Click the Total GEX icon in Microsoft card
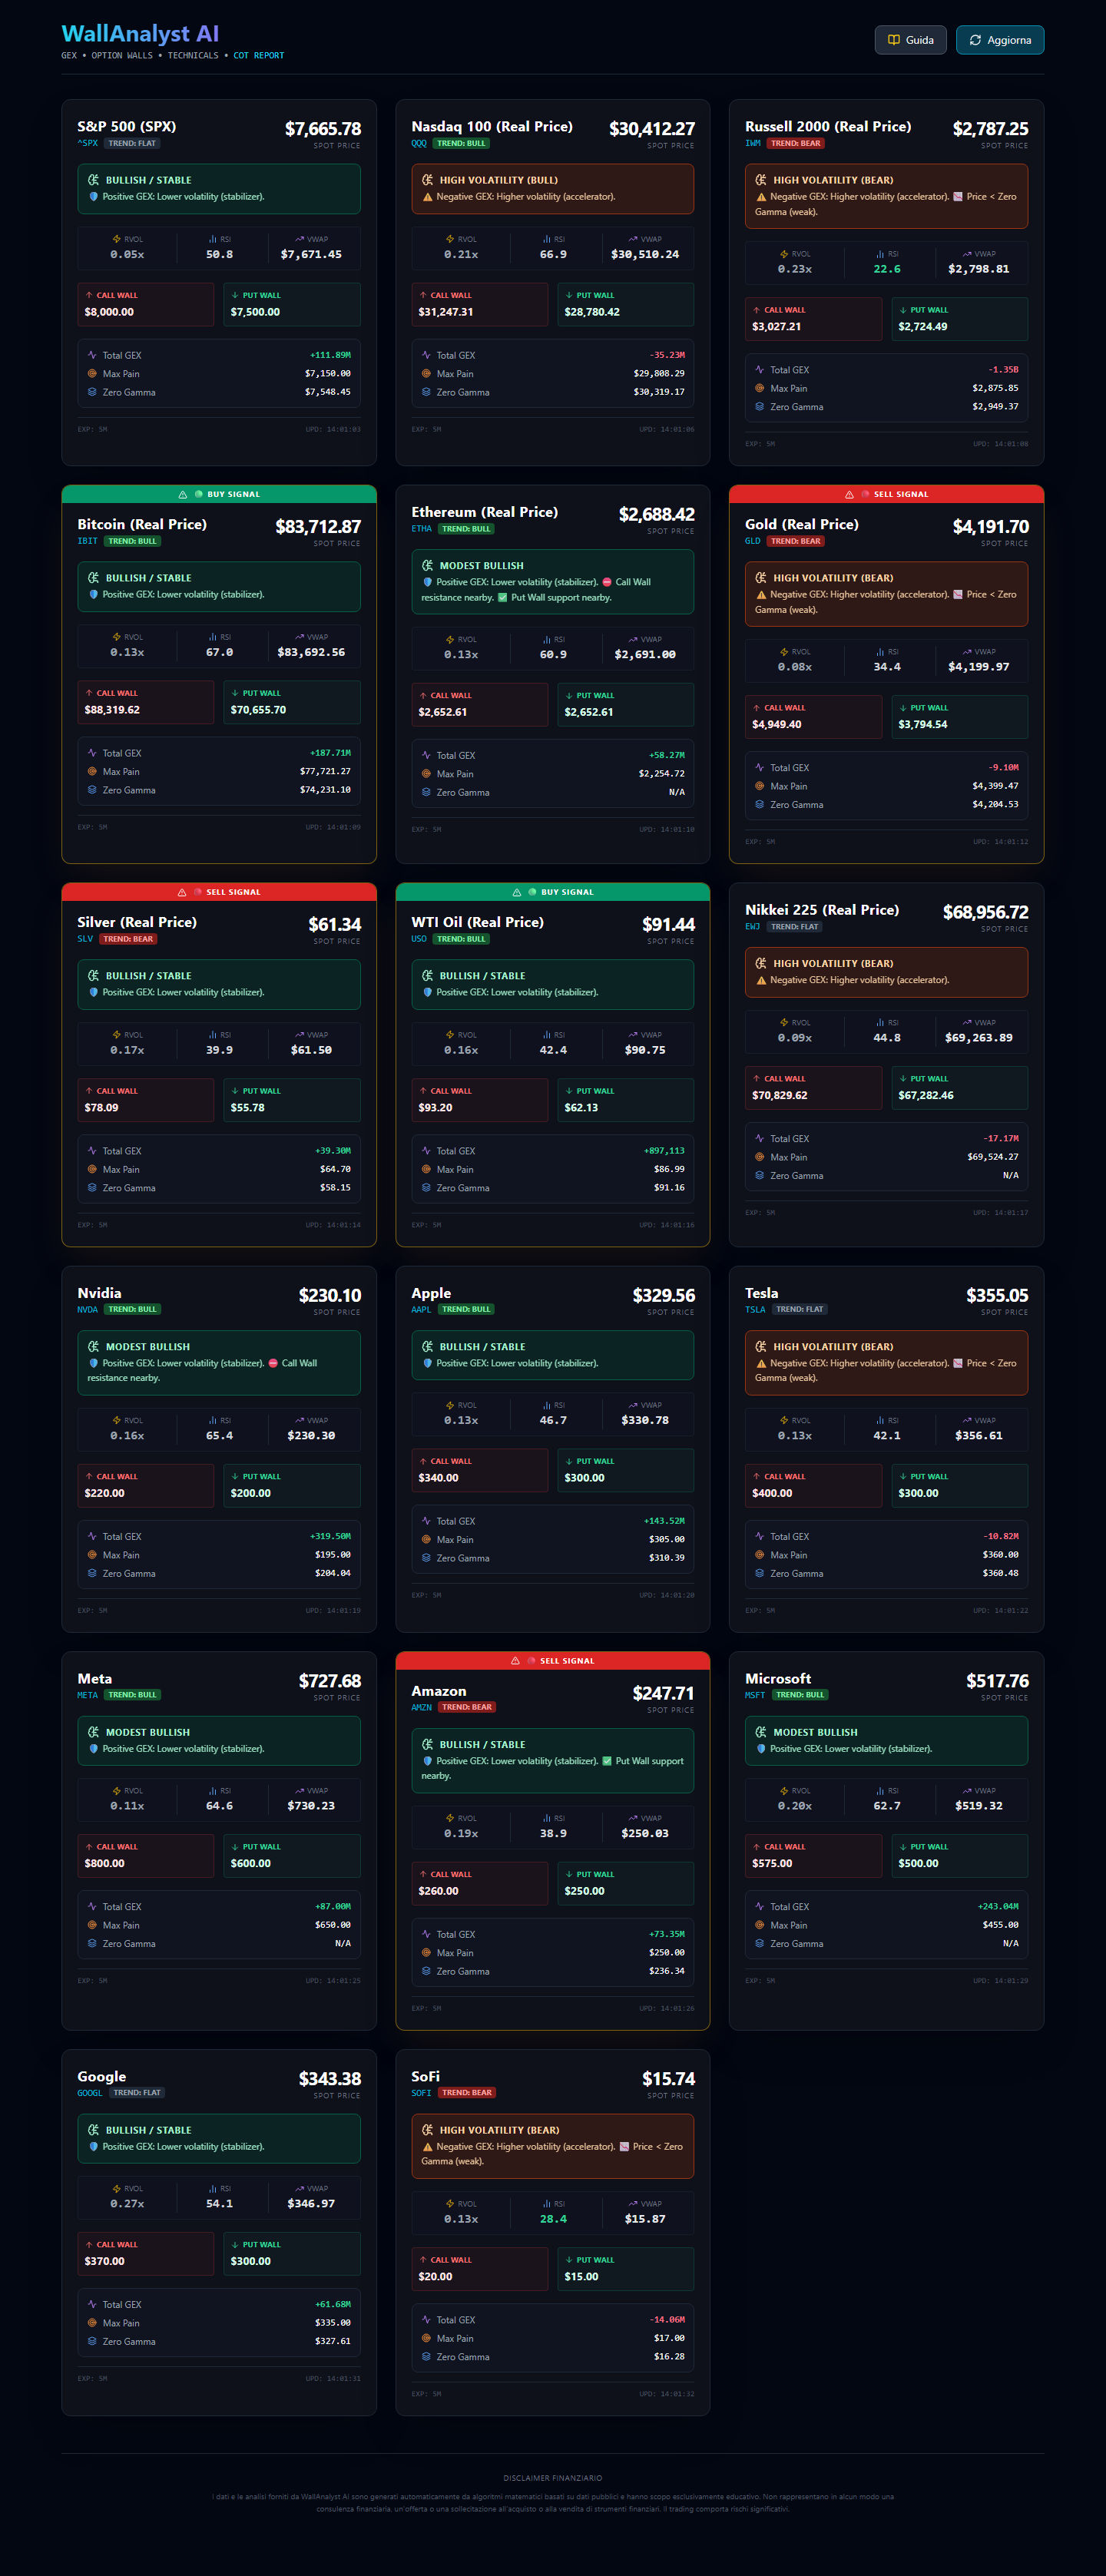The width and height of the screenshot is (1106, 2576). [x=760, y=1906]
